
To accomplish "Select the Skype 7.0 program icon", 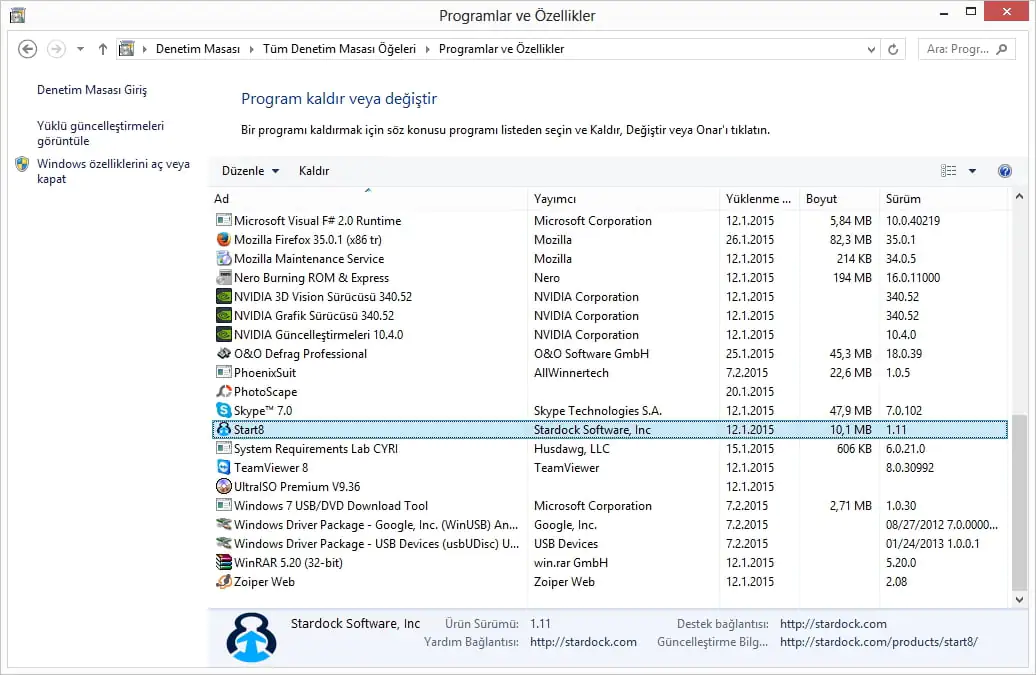I will [x=224, y=411].
